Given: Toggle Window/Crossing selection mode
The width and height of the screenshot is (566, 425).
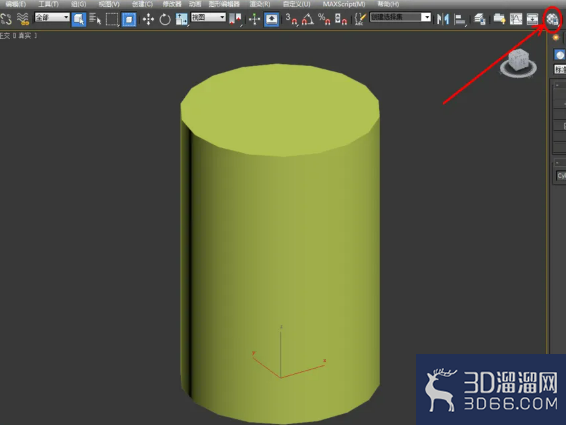Looking at the screenshot, I should (x=129, y=19).
